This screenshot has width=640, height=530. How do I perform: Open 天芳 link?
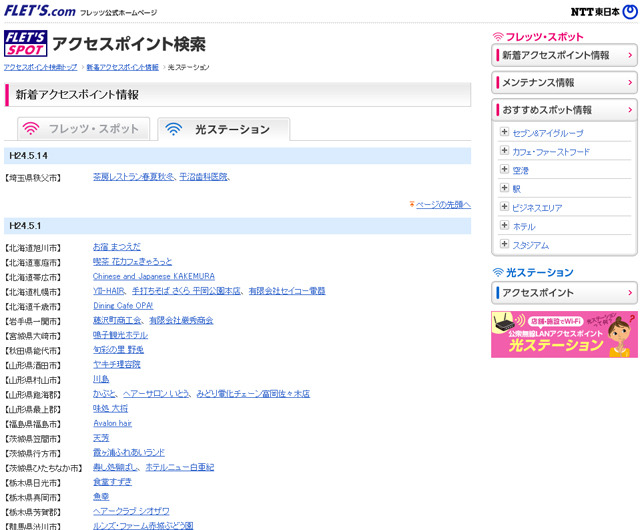point(101,438)
